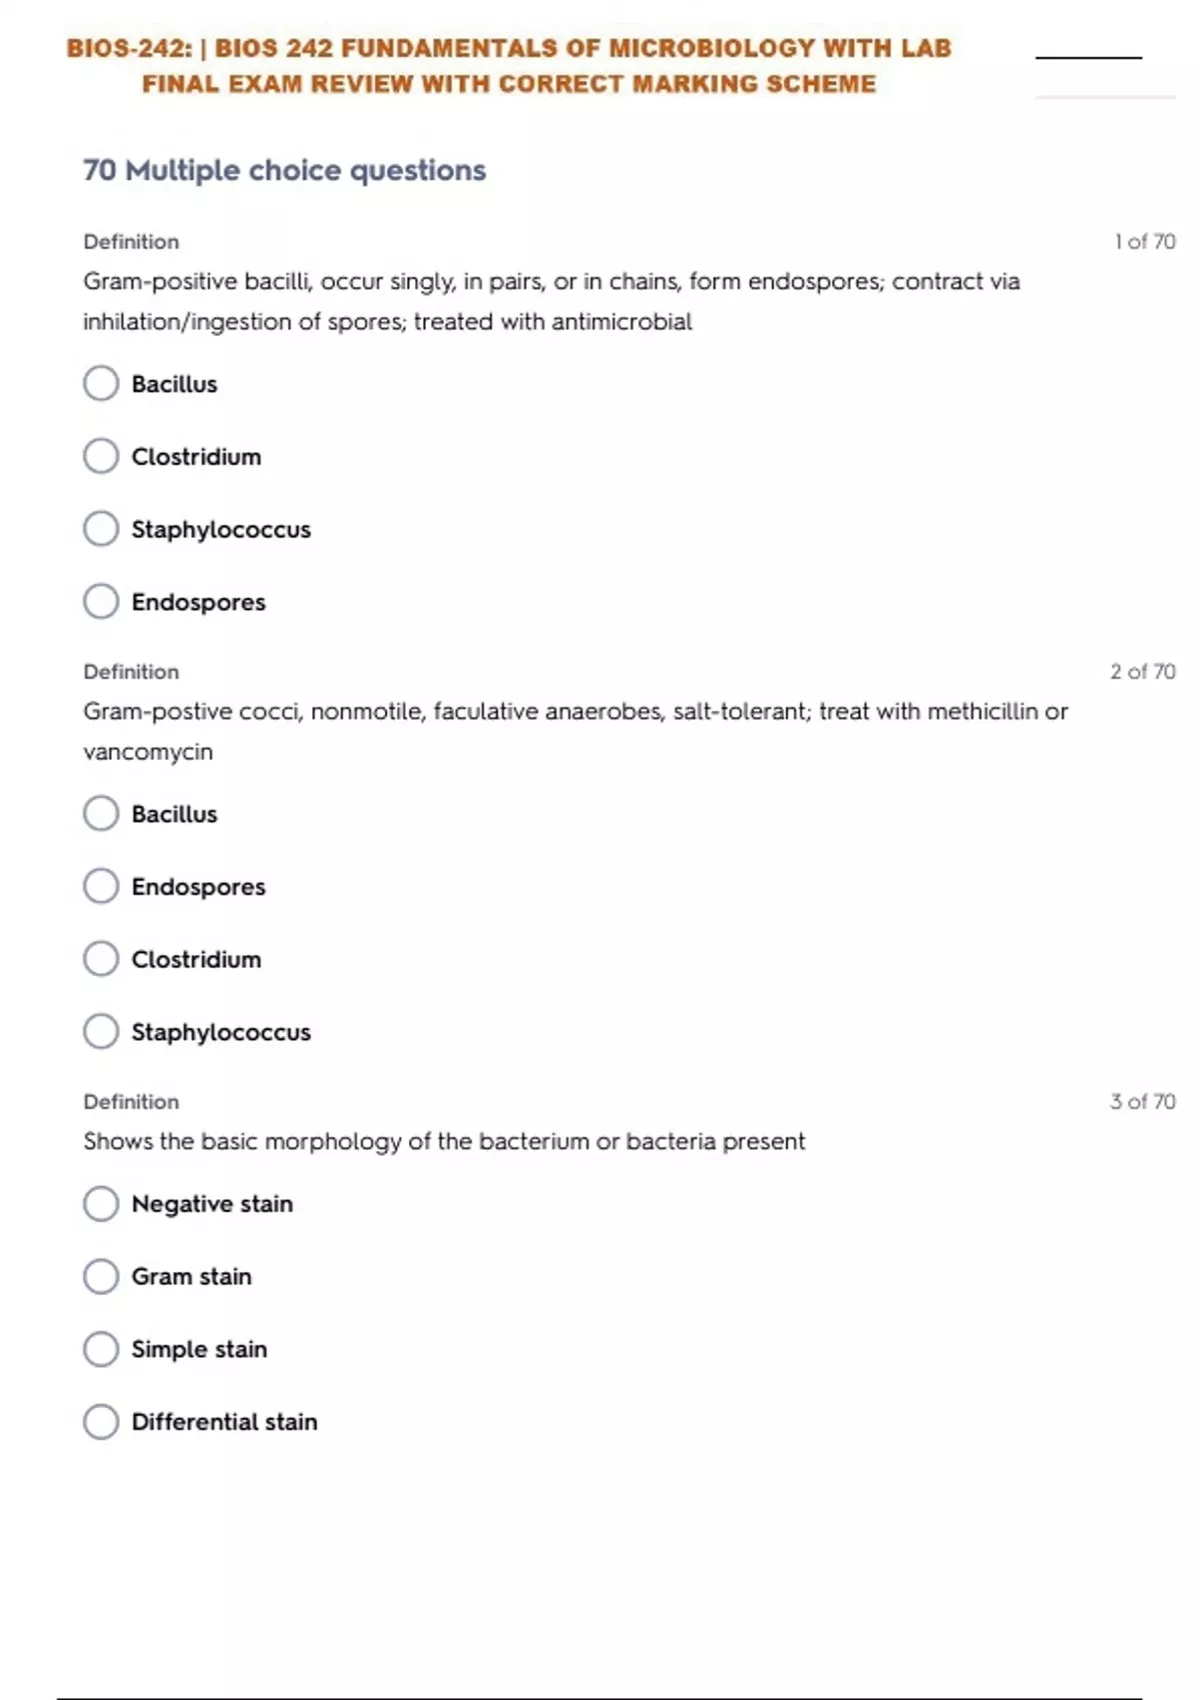Click the '2 of 70' question counter
The width and height of the screenshot is (1200, 1700).
click(x=1142, y=672)
